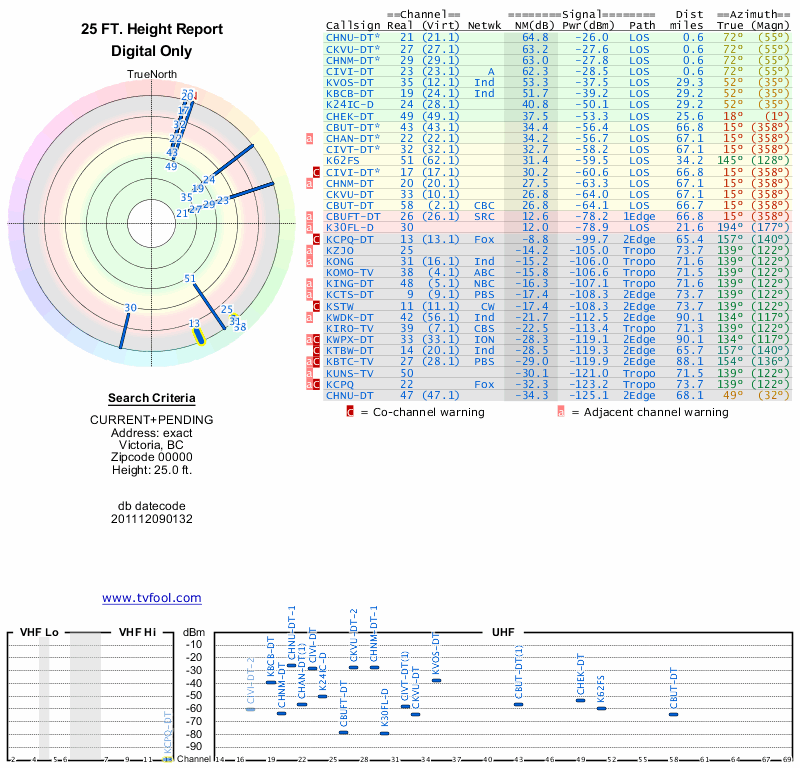Click red C icon in co-channel legend
Viewport: 800px width, 768px height.
[x=350, y=412]
